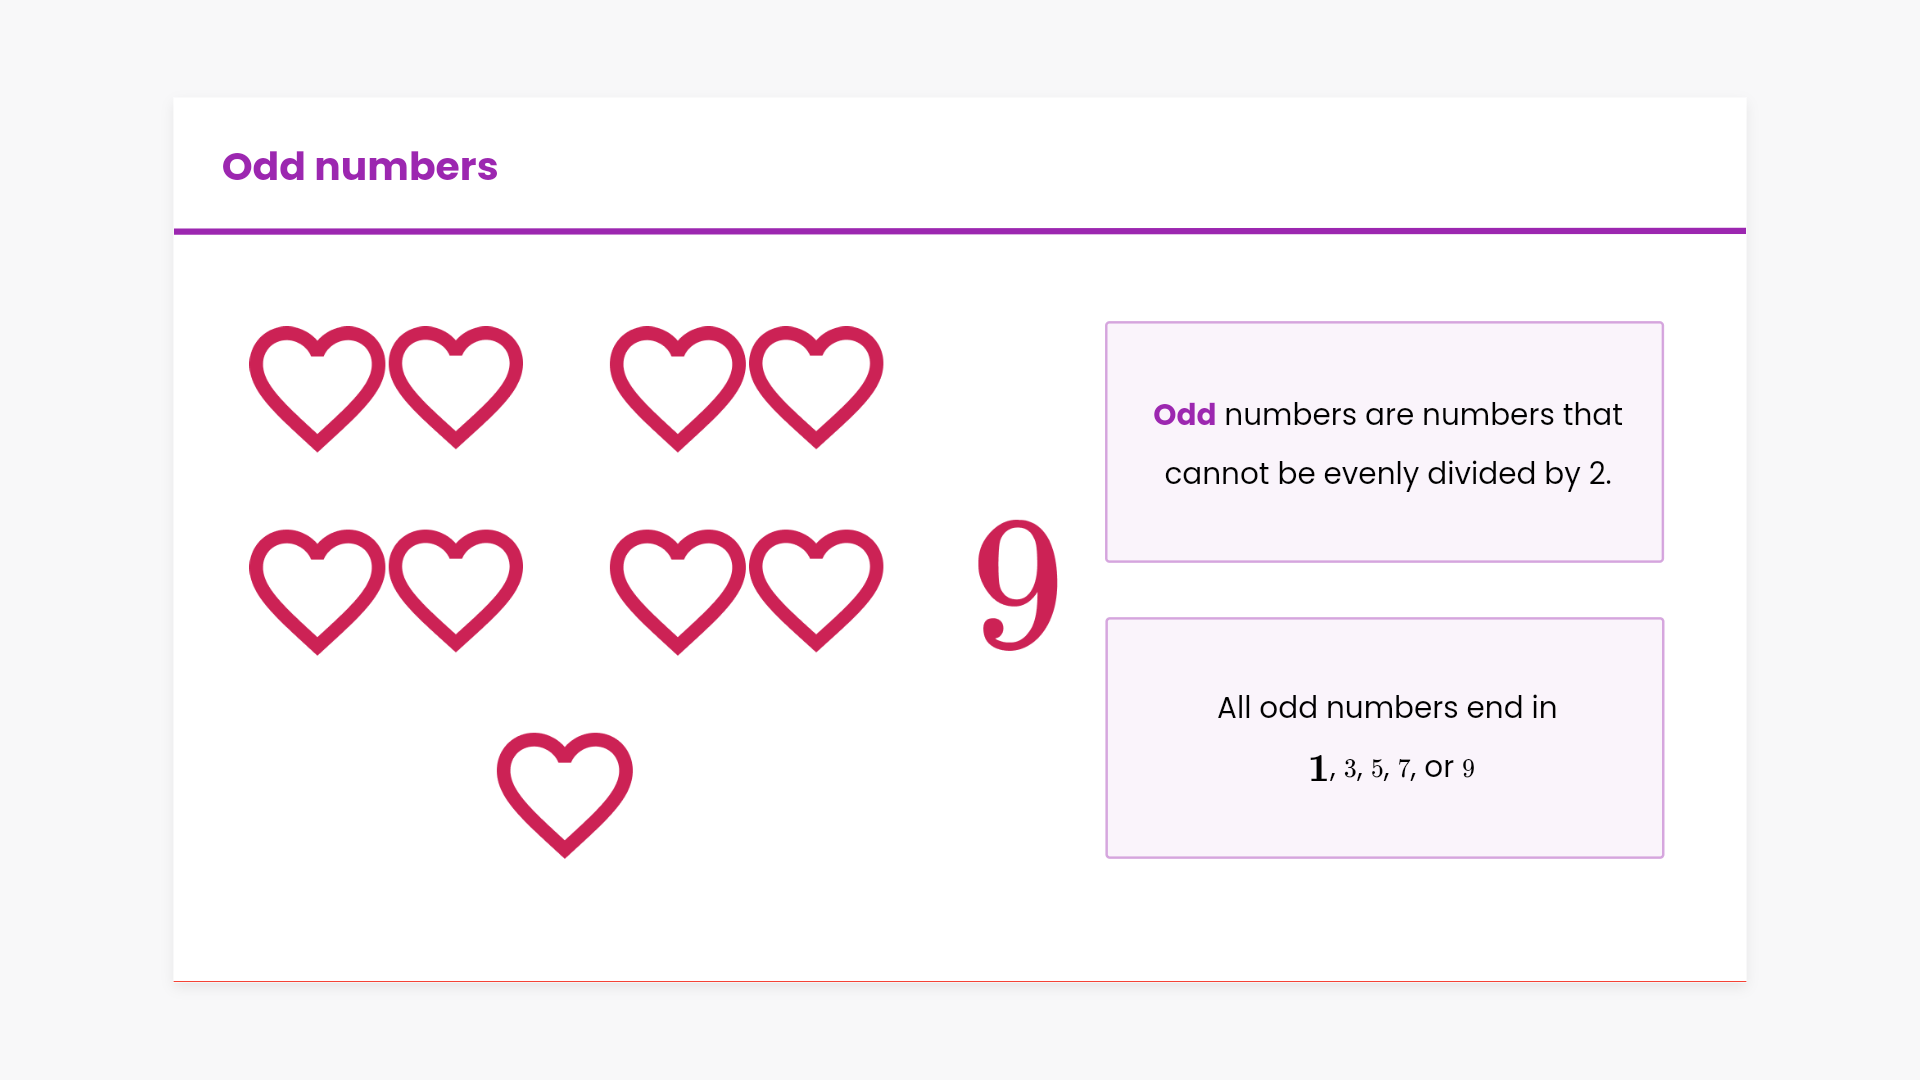1920x1080 pixels.
Task: Select the second heart in the second row
Action: coord(456,590)
